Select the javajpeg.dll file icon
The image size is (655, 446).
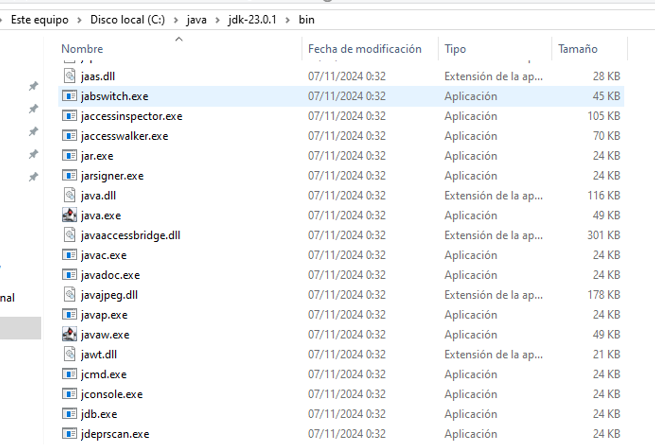coord(69,295)
